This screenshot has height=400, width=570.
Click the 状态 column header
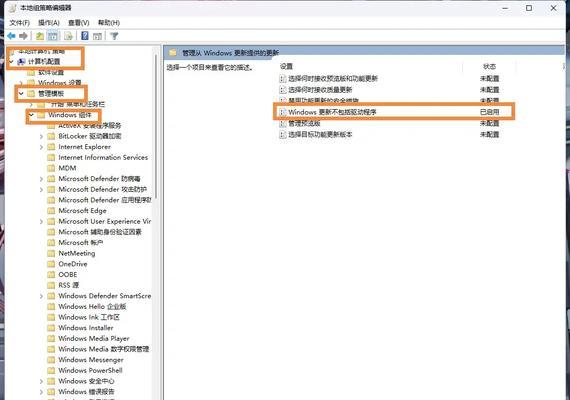pos(489,67)
